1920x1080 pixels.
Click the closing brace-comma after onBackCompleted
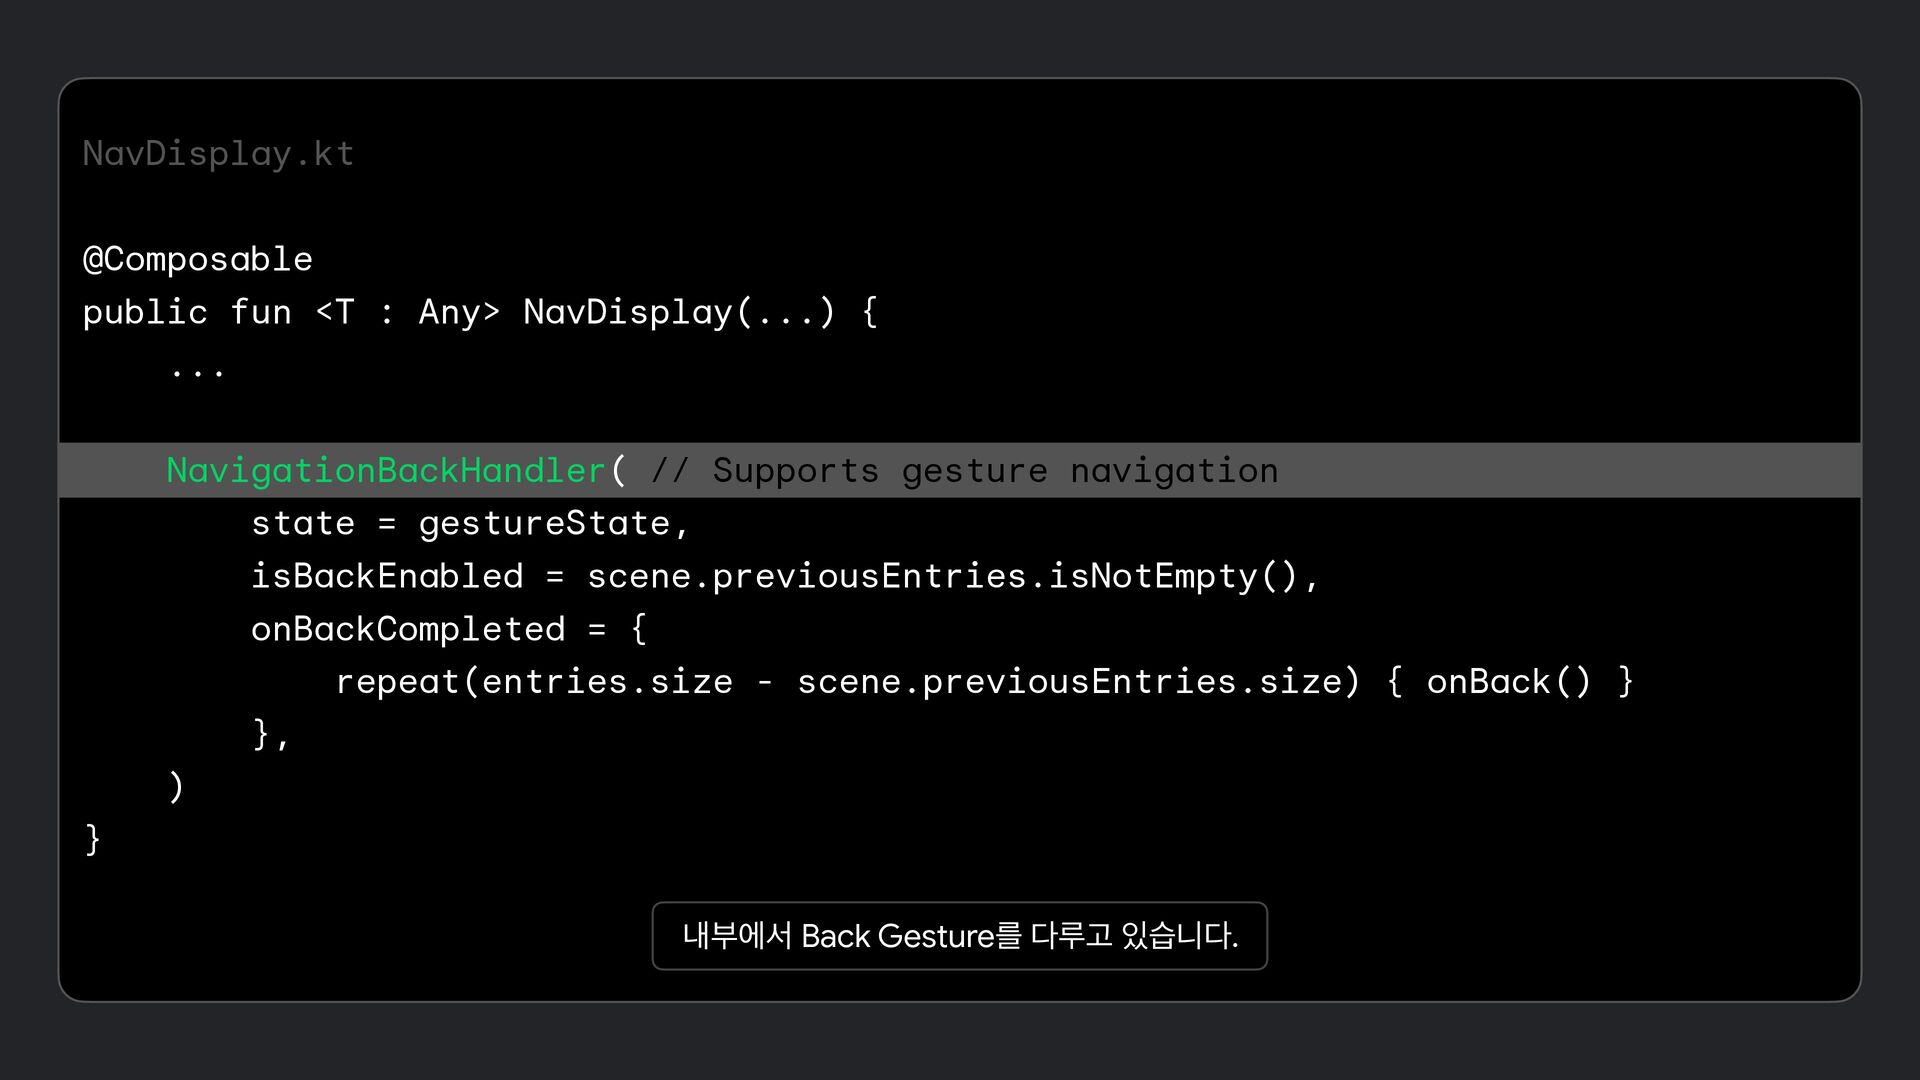(270, 734)
